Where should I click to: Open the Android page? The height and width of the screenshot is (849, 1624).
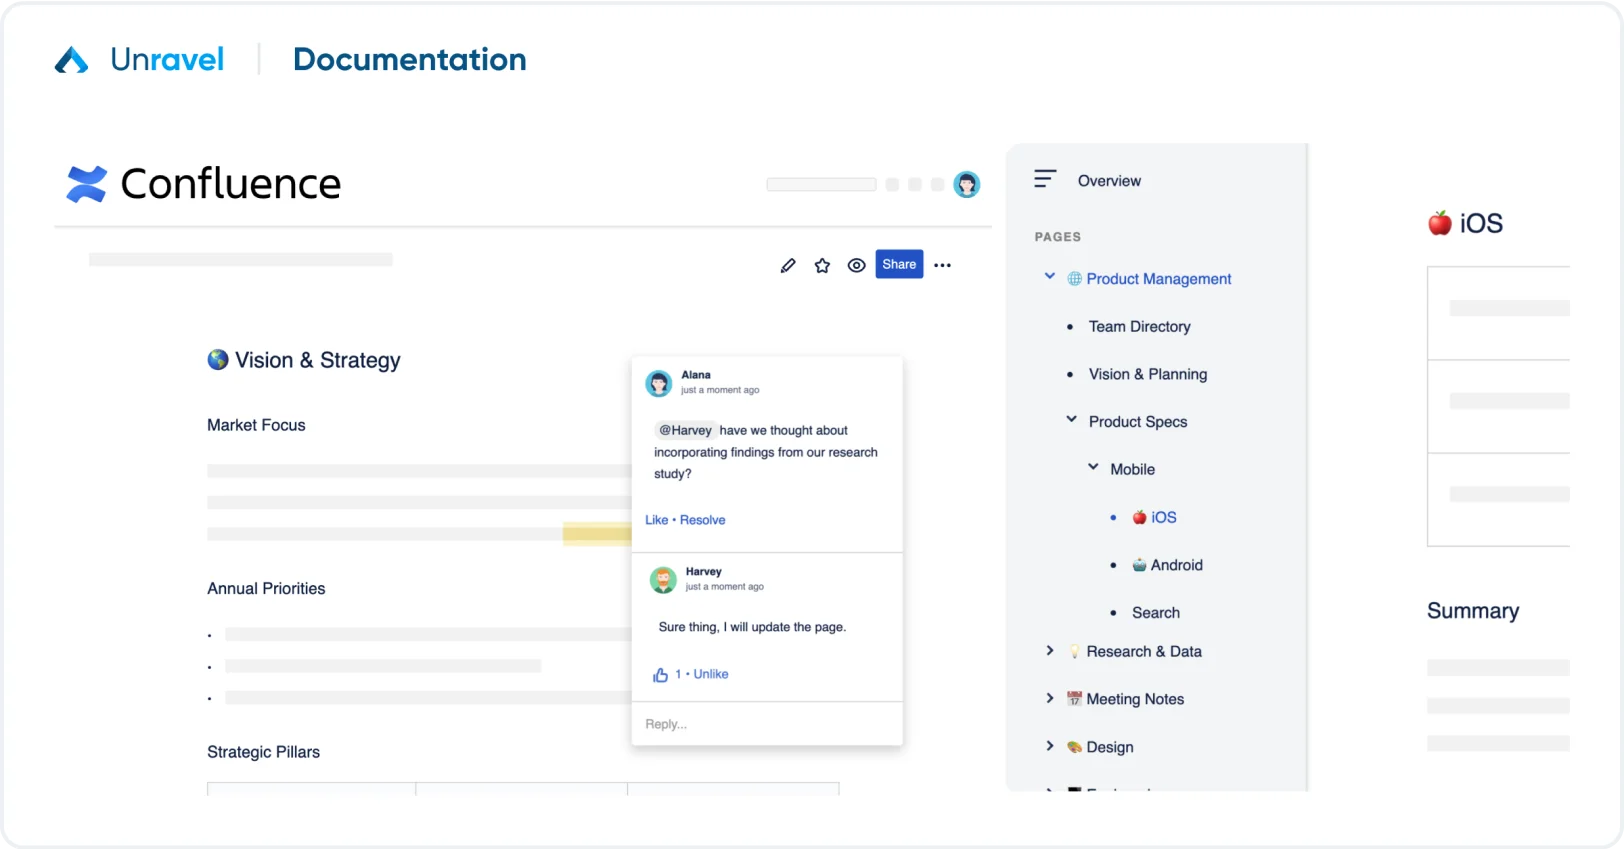1176,565
